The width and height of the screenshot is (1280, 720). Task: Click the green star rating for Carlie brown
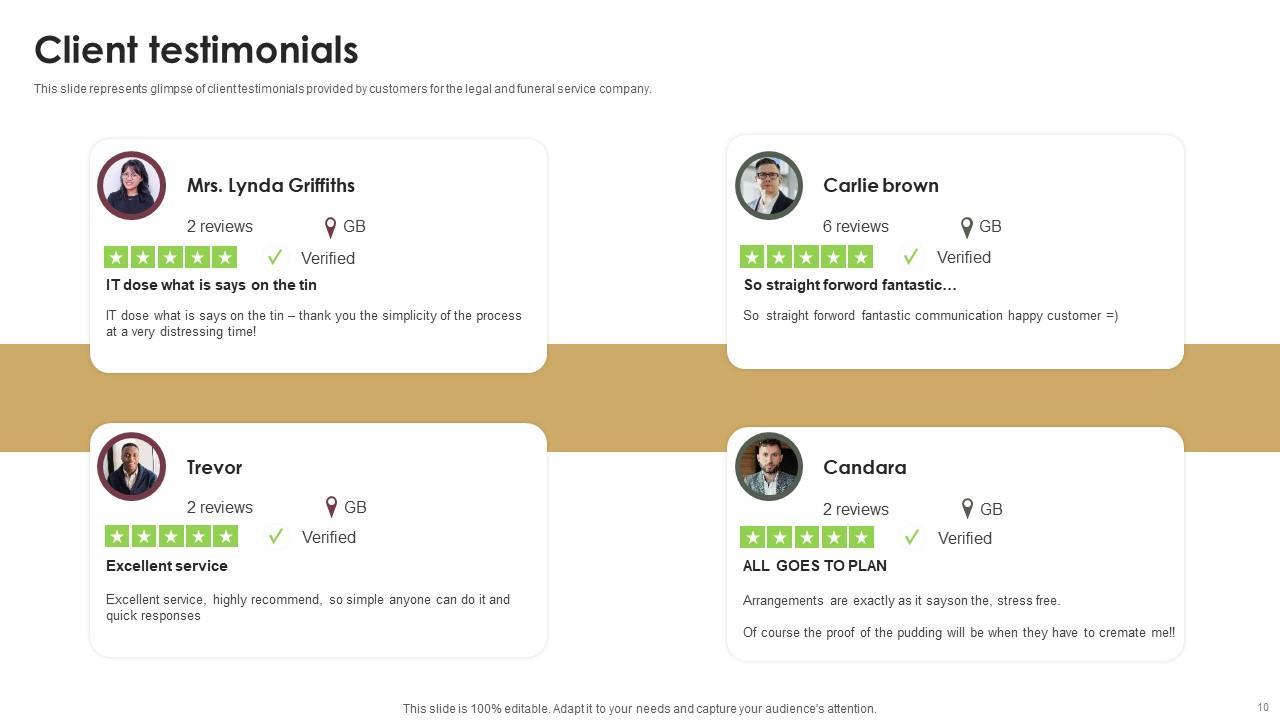point(806,257)
